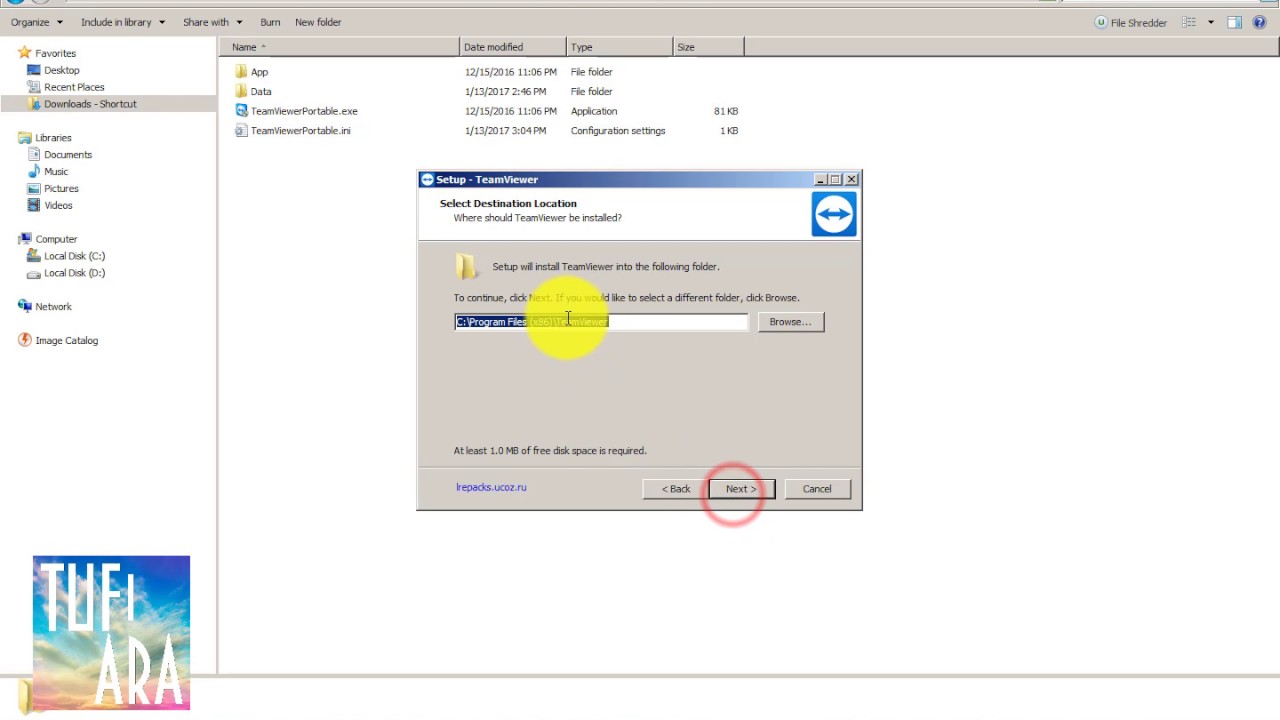The image size is (1280, 720).
Task: Click the 81 KB size cell
Action: (x=726, y=111)
